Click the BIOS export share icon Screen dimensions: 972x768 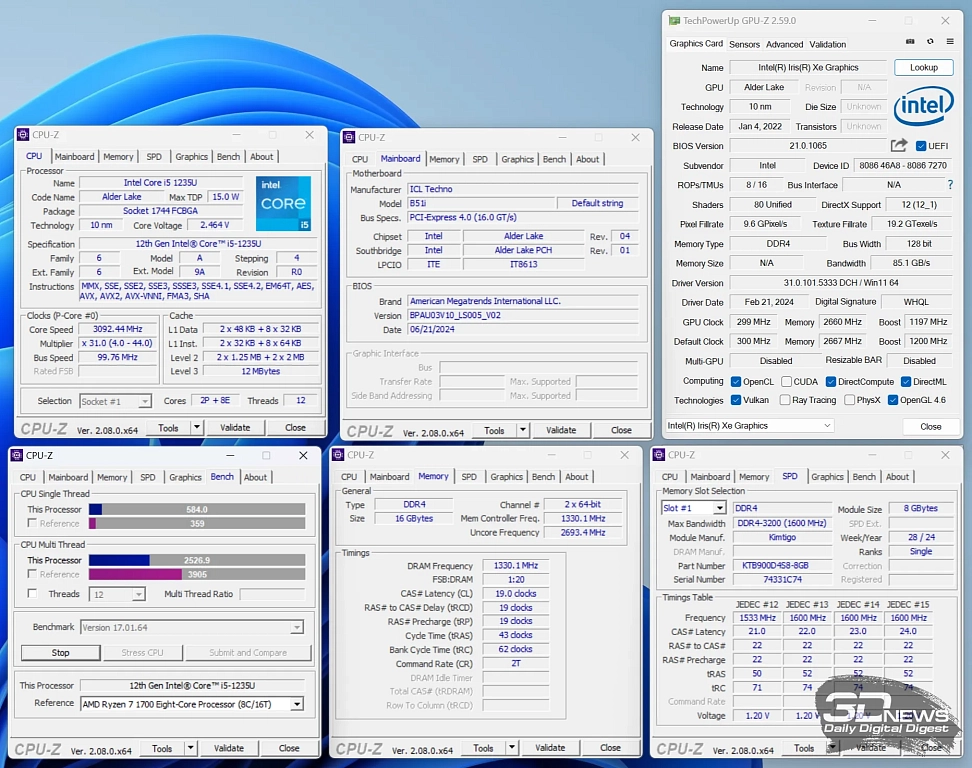tap(899, 146)
